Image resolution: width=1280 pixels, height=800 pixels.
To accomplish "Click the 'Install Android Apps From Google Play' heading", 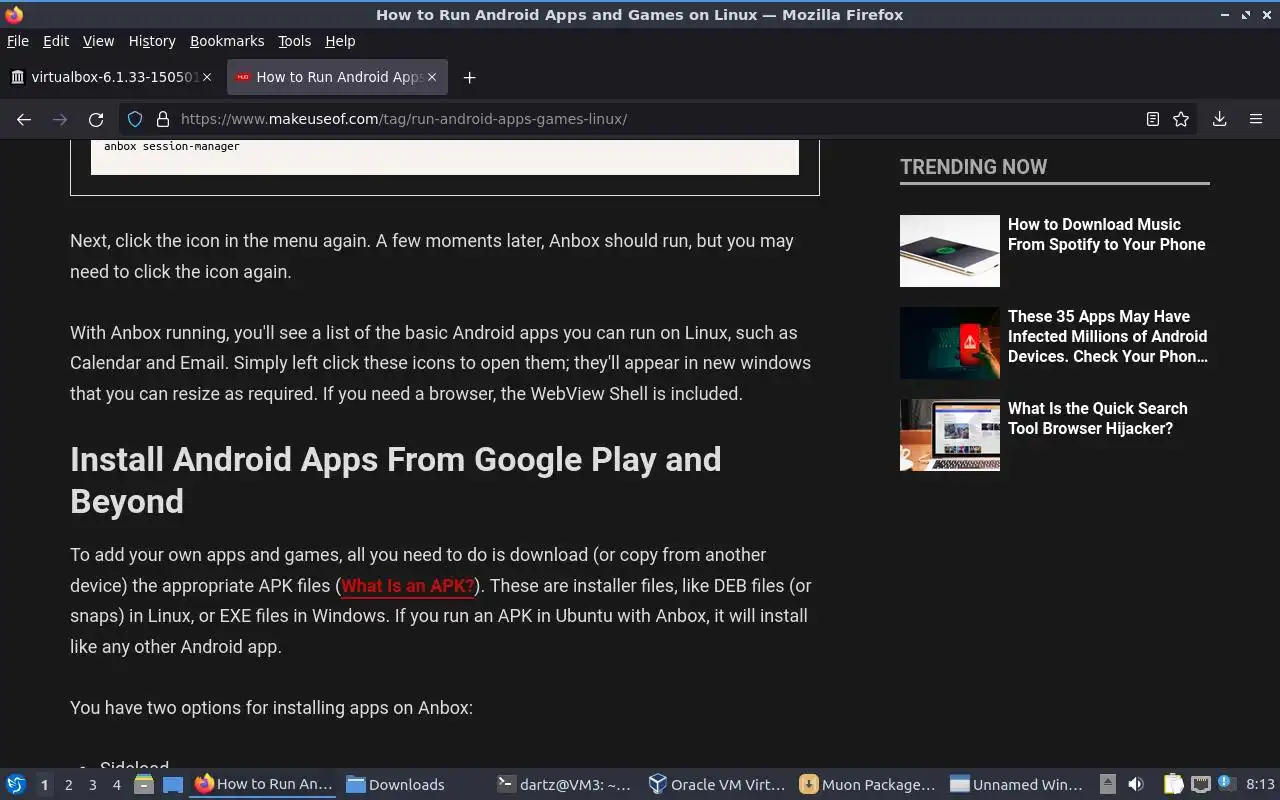I will click(395, 480).
